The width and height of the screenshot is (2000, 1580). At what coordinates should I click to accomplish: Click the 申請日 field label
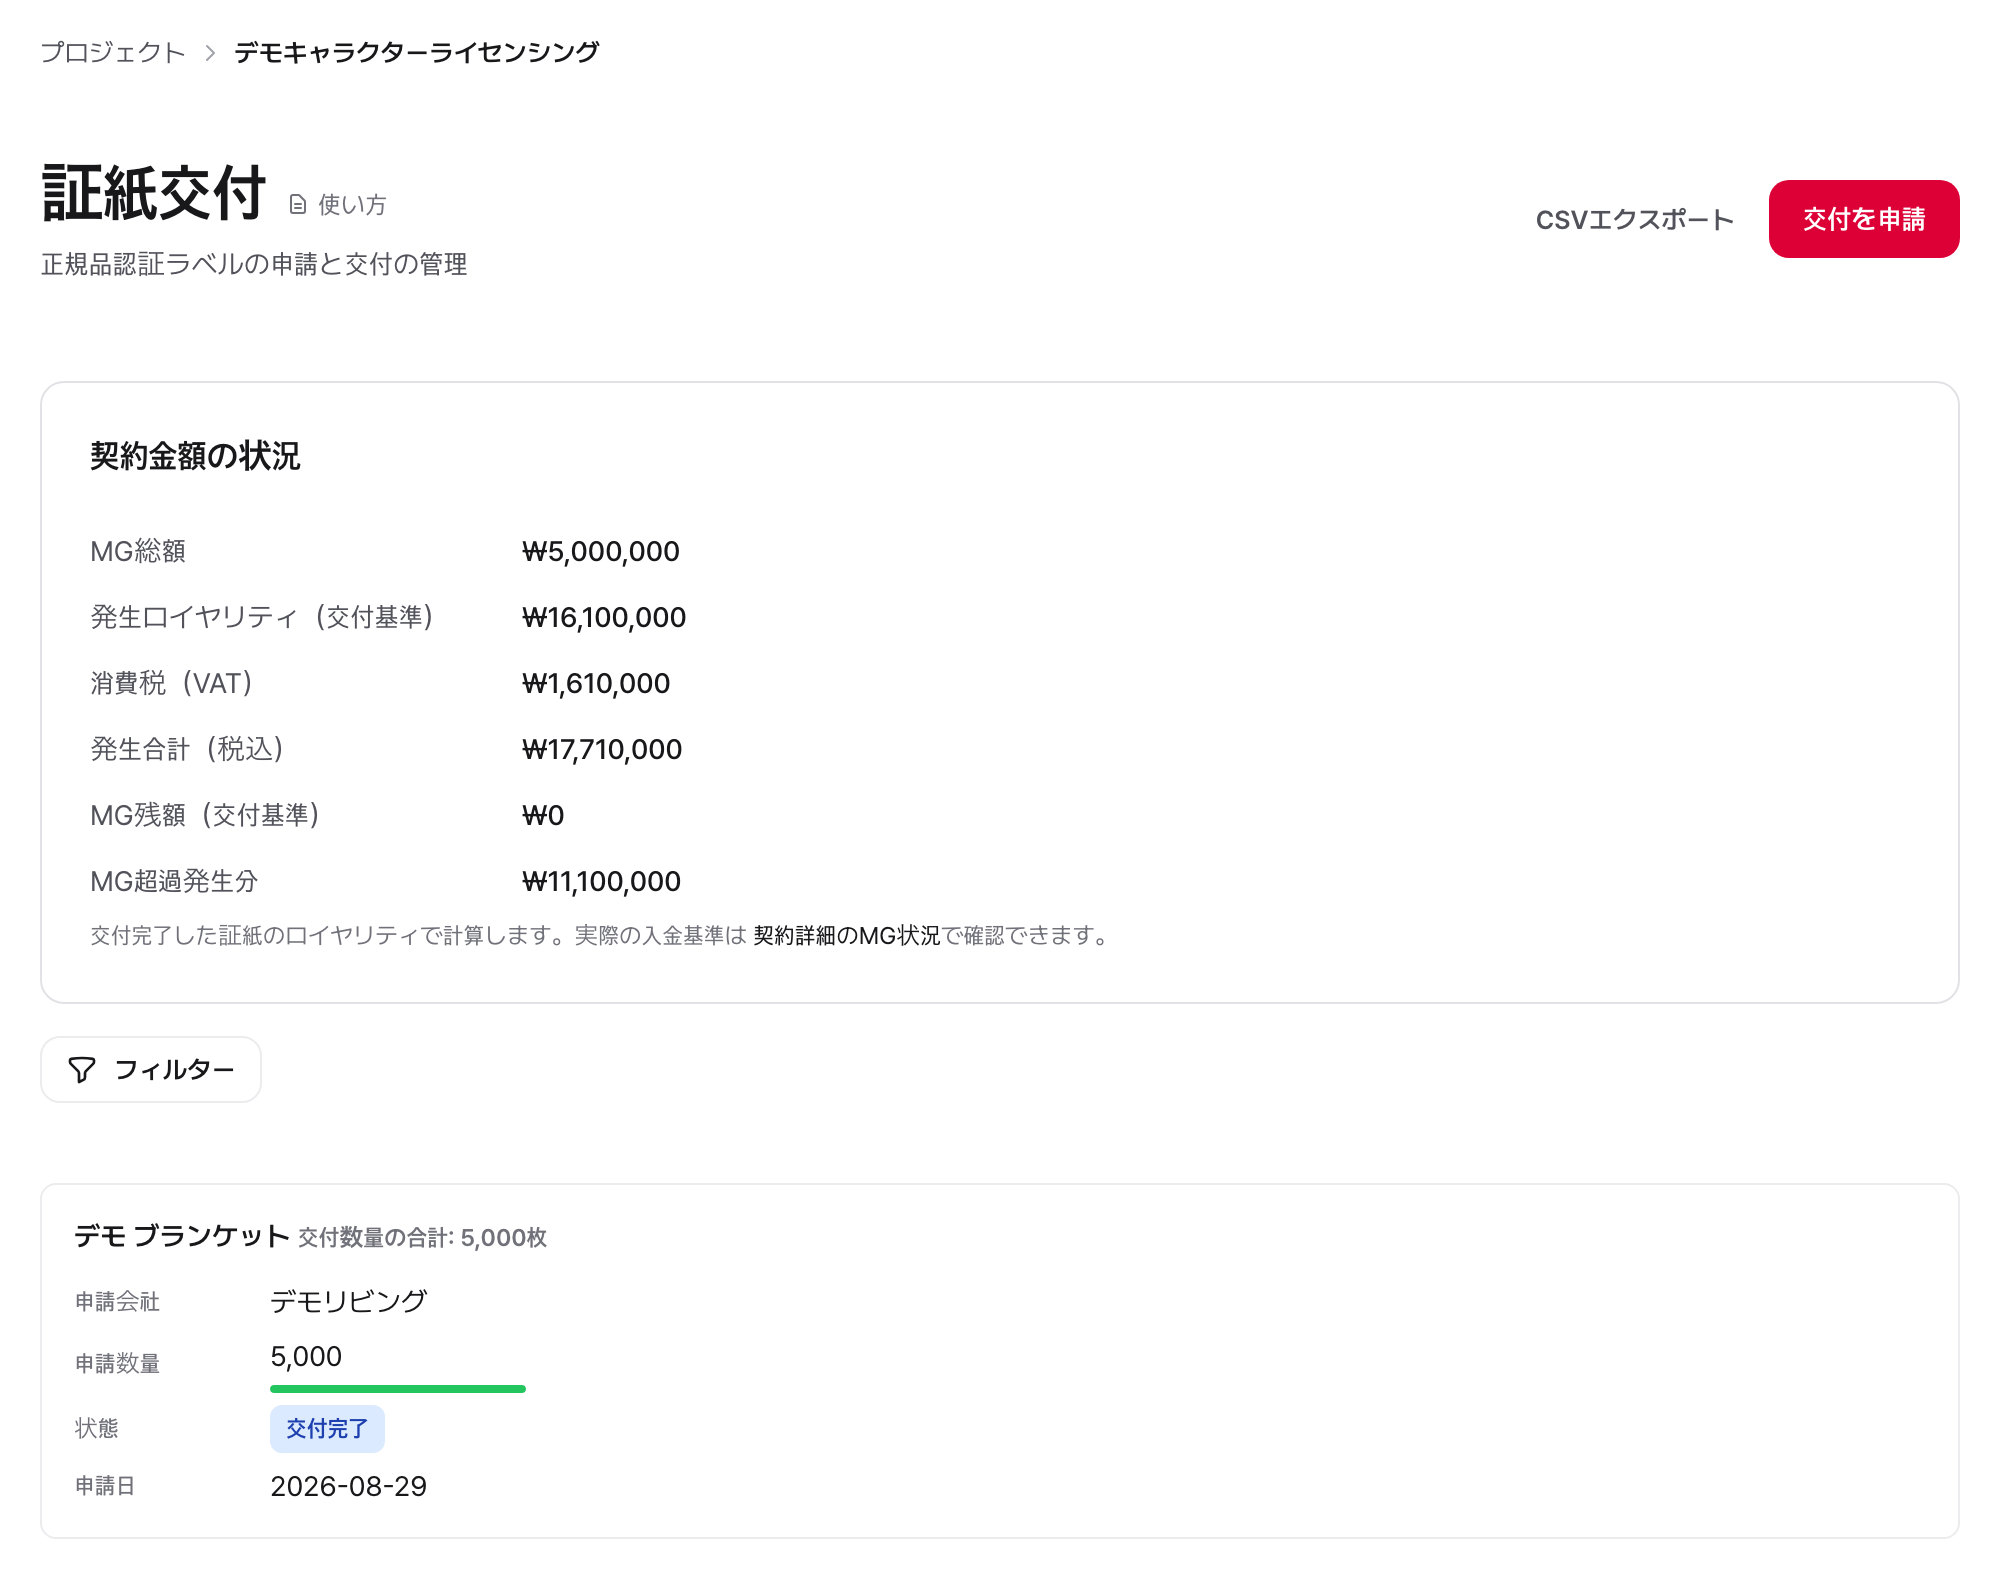(106, 1486)
